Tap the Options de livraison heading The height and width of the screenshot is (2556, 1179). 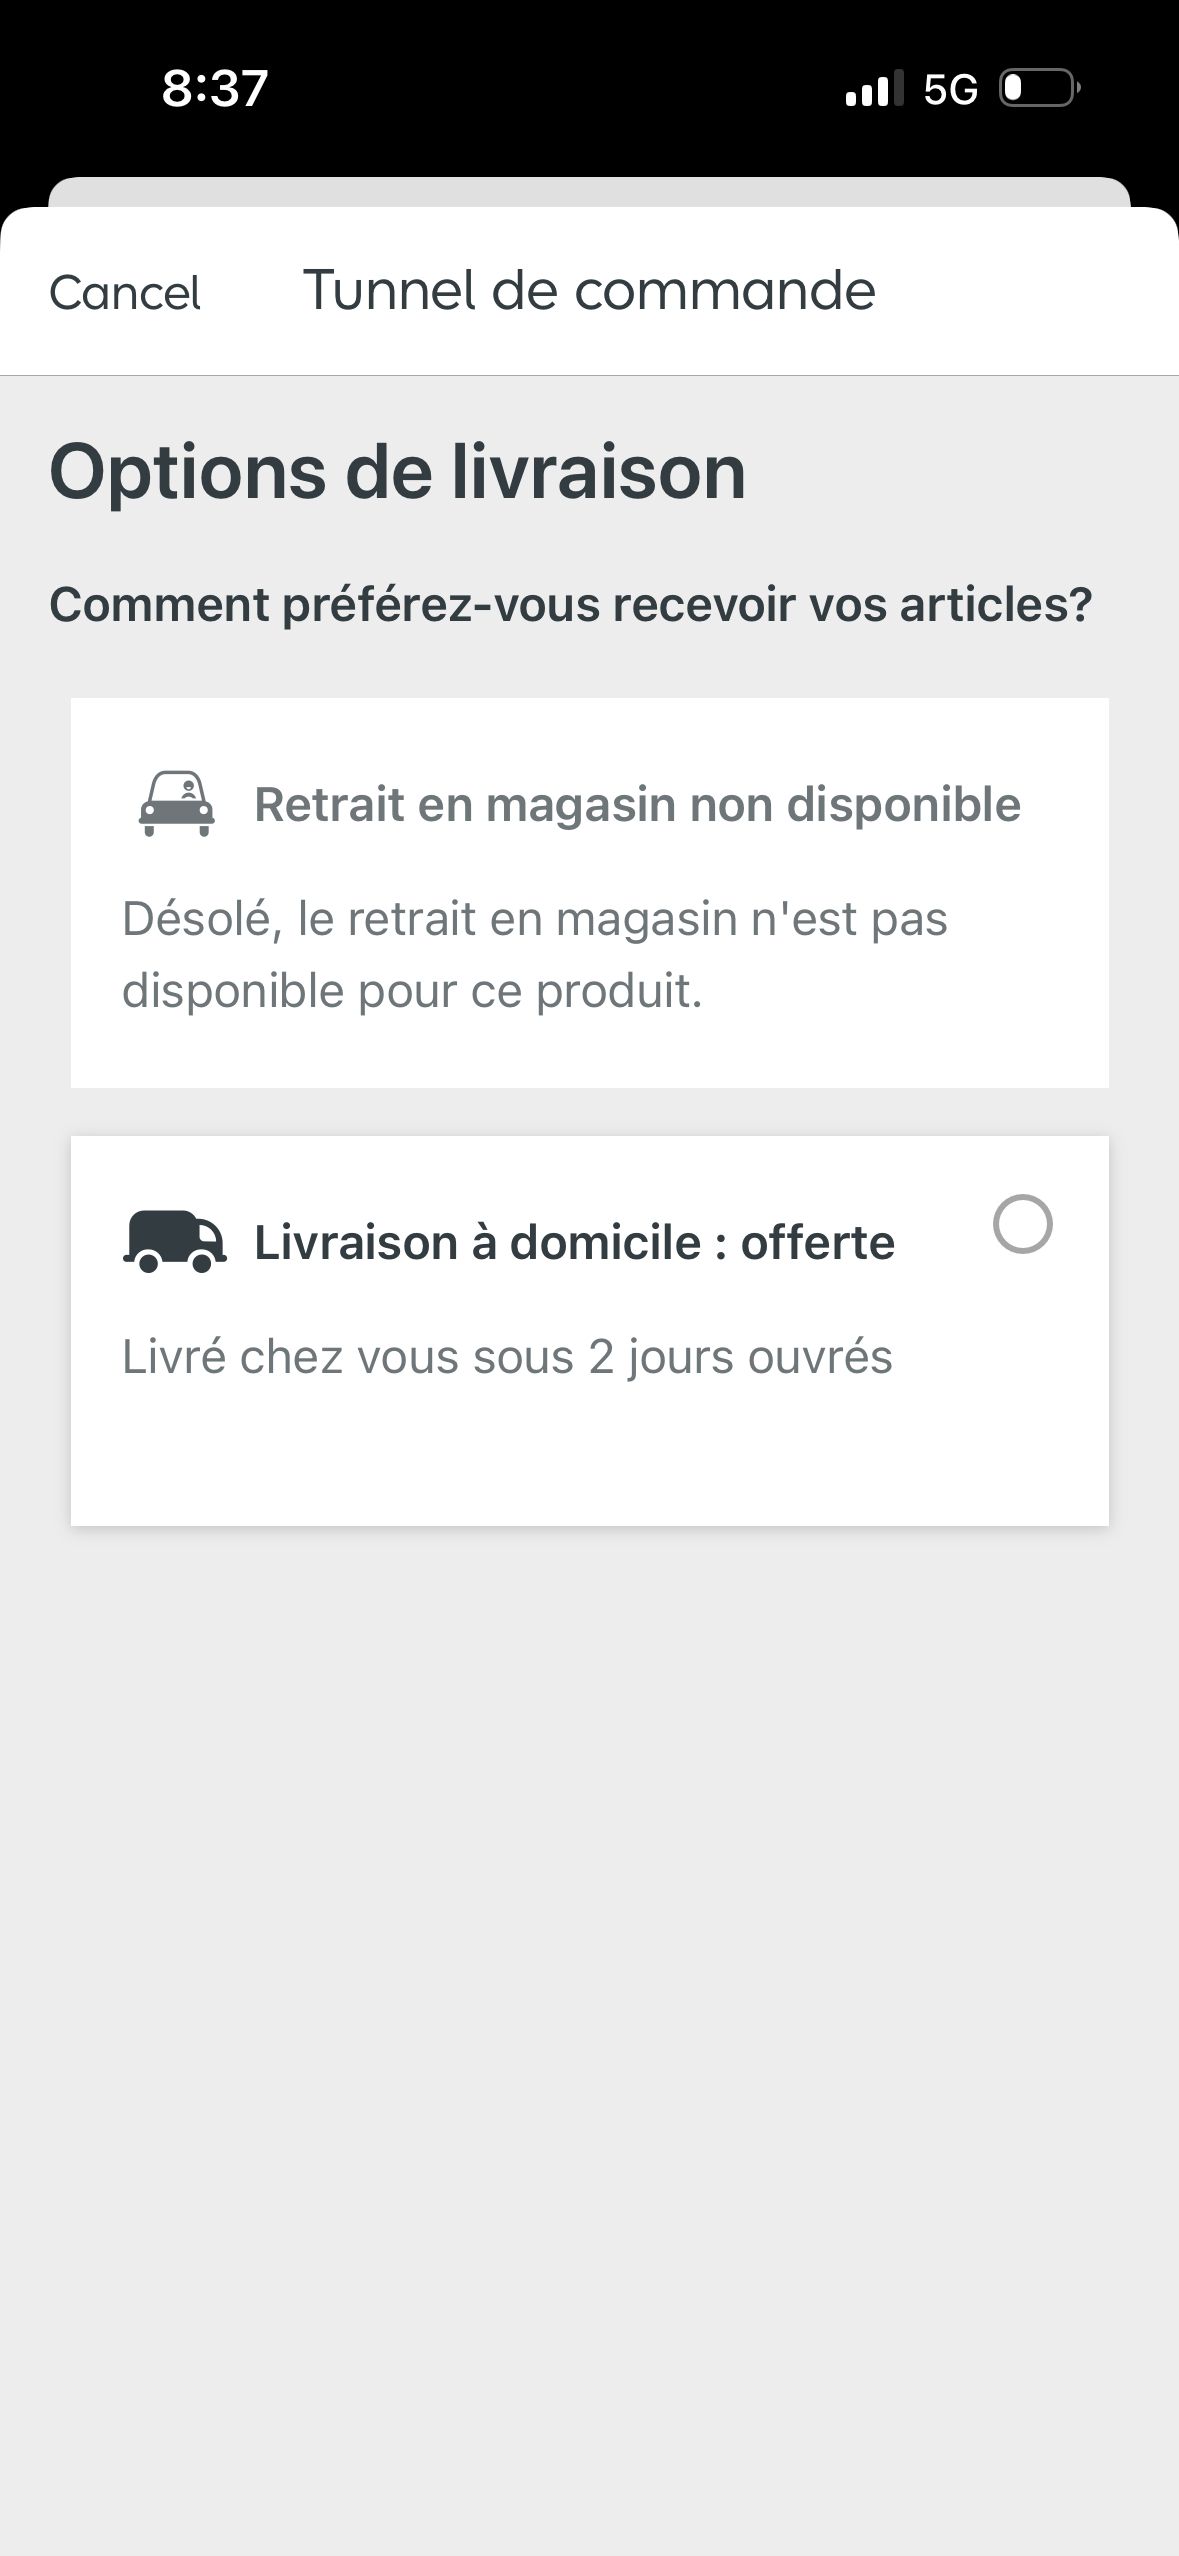pyautogui.click(x=398, y=472)
